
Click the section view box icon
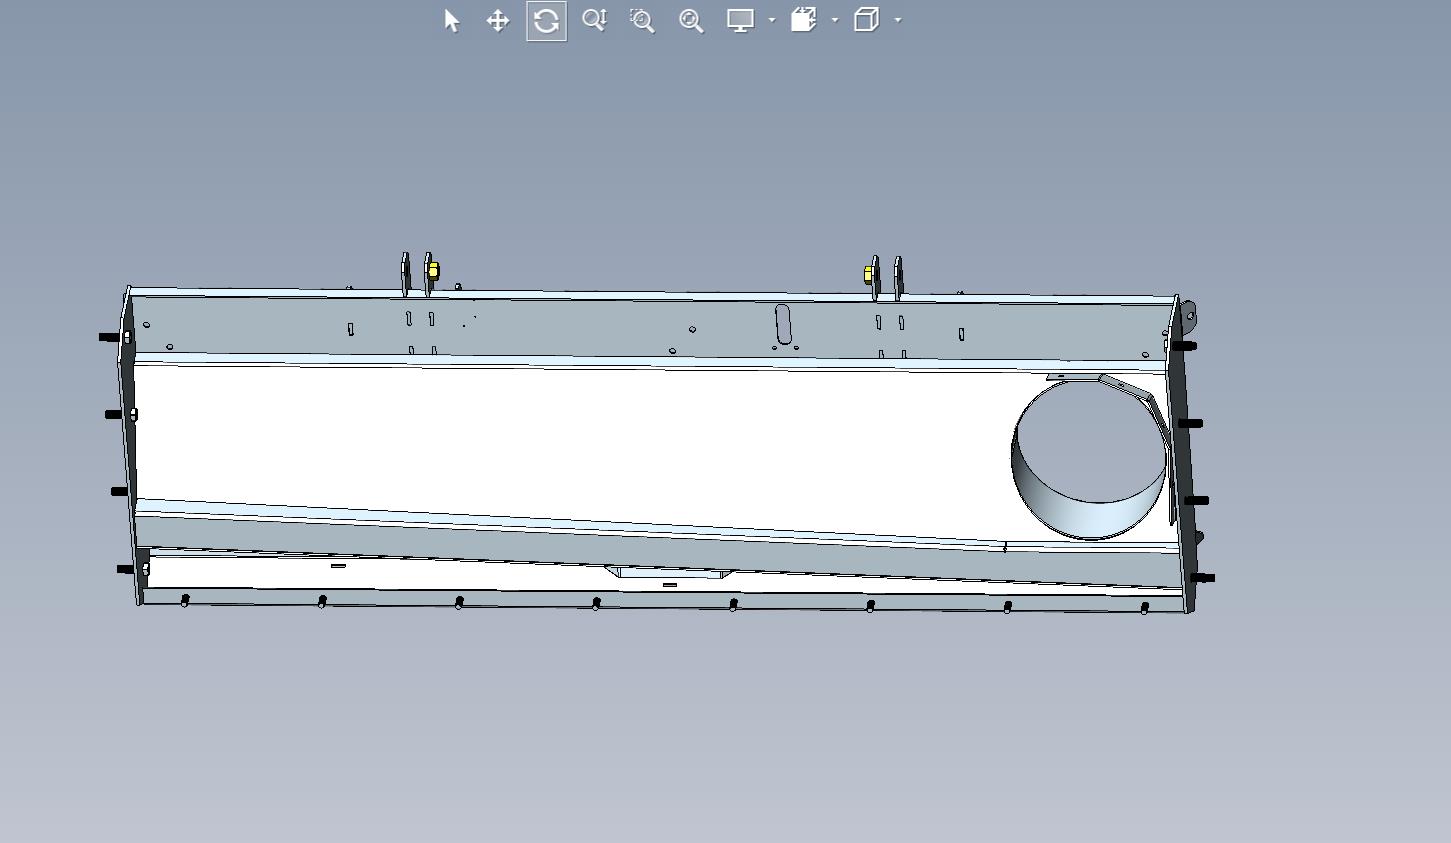tap(804, 20)
